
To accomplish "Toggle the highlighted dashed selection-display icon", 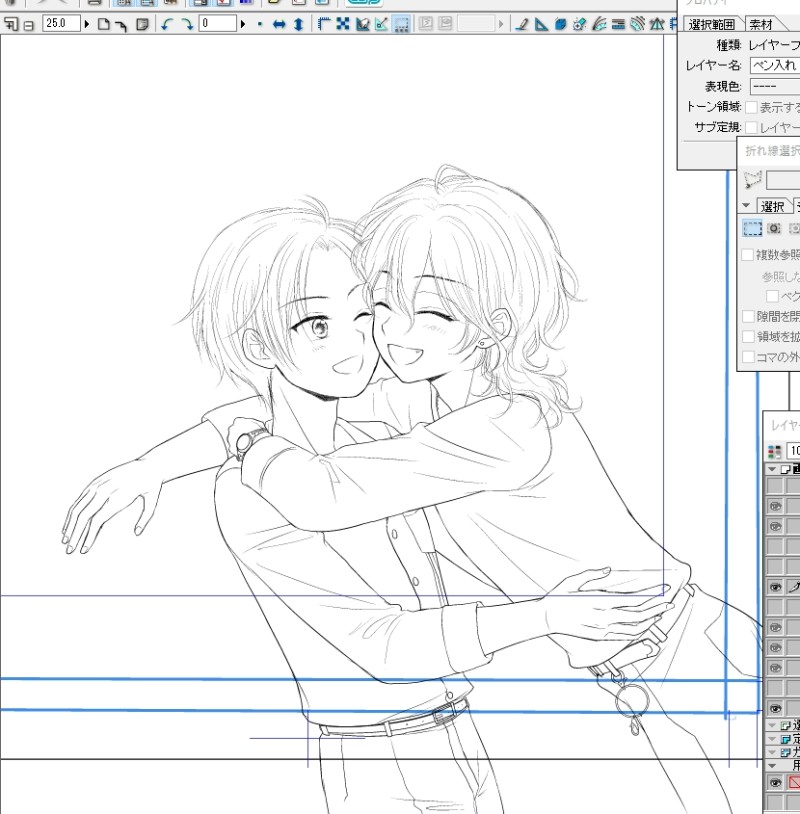I will click(x=401, y=24).
